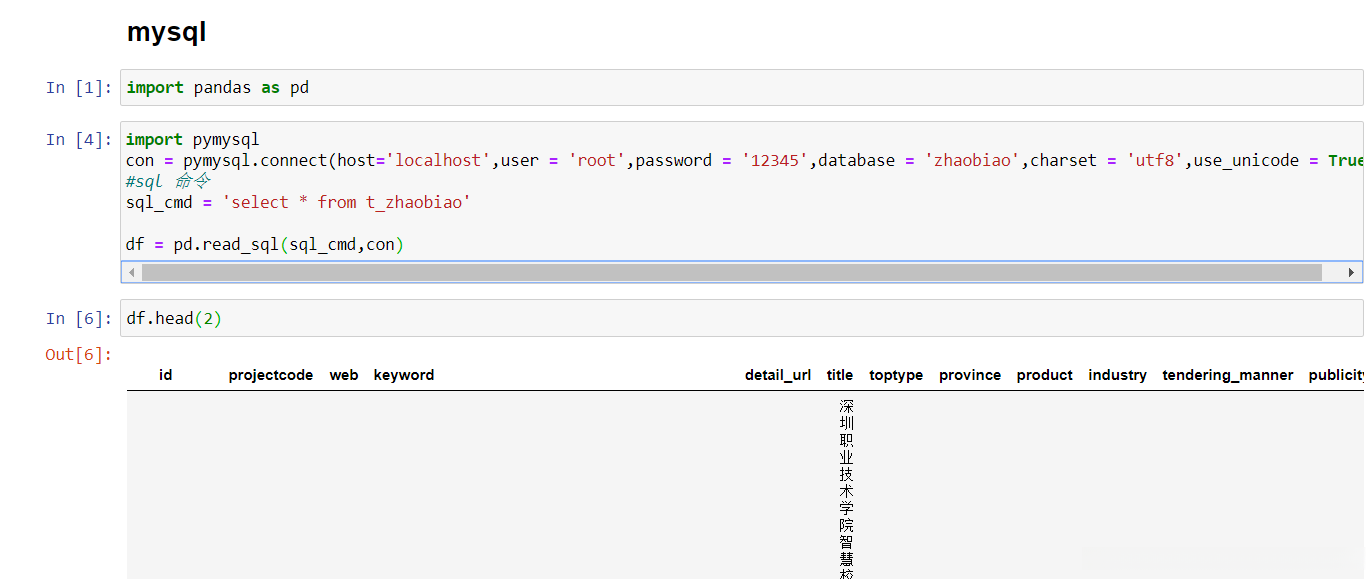Click the sql_cmd select statement line

[x=298, y=203]
